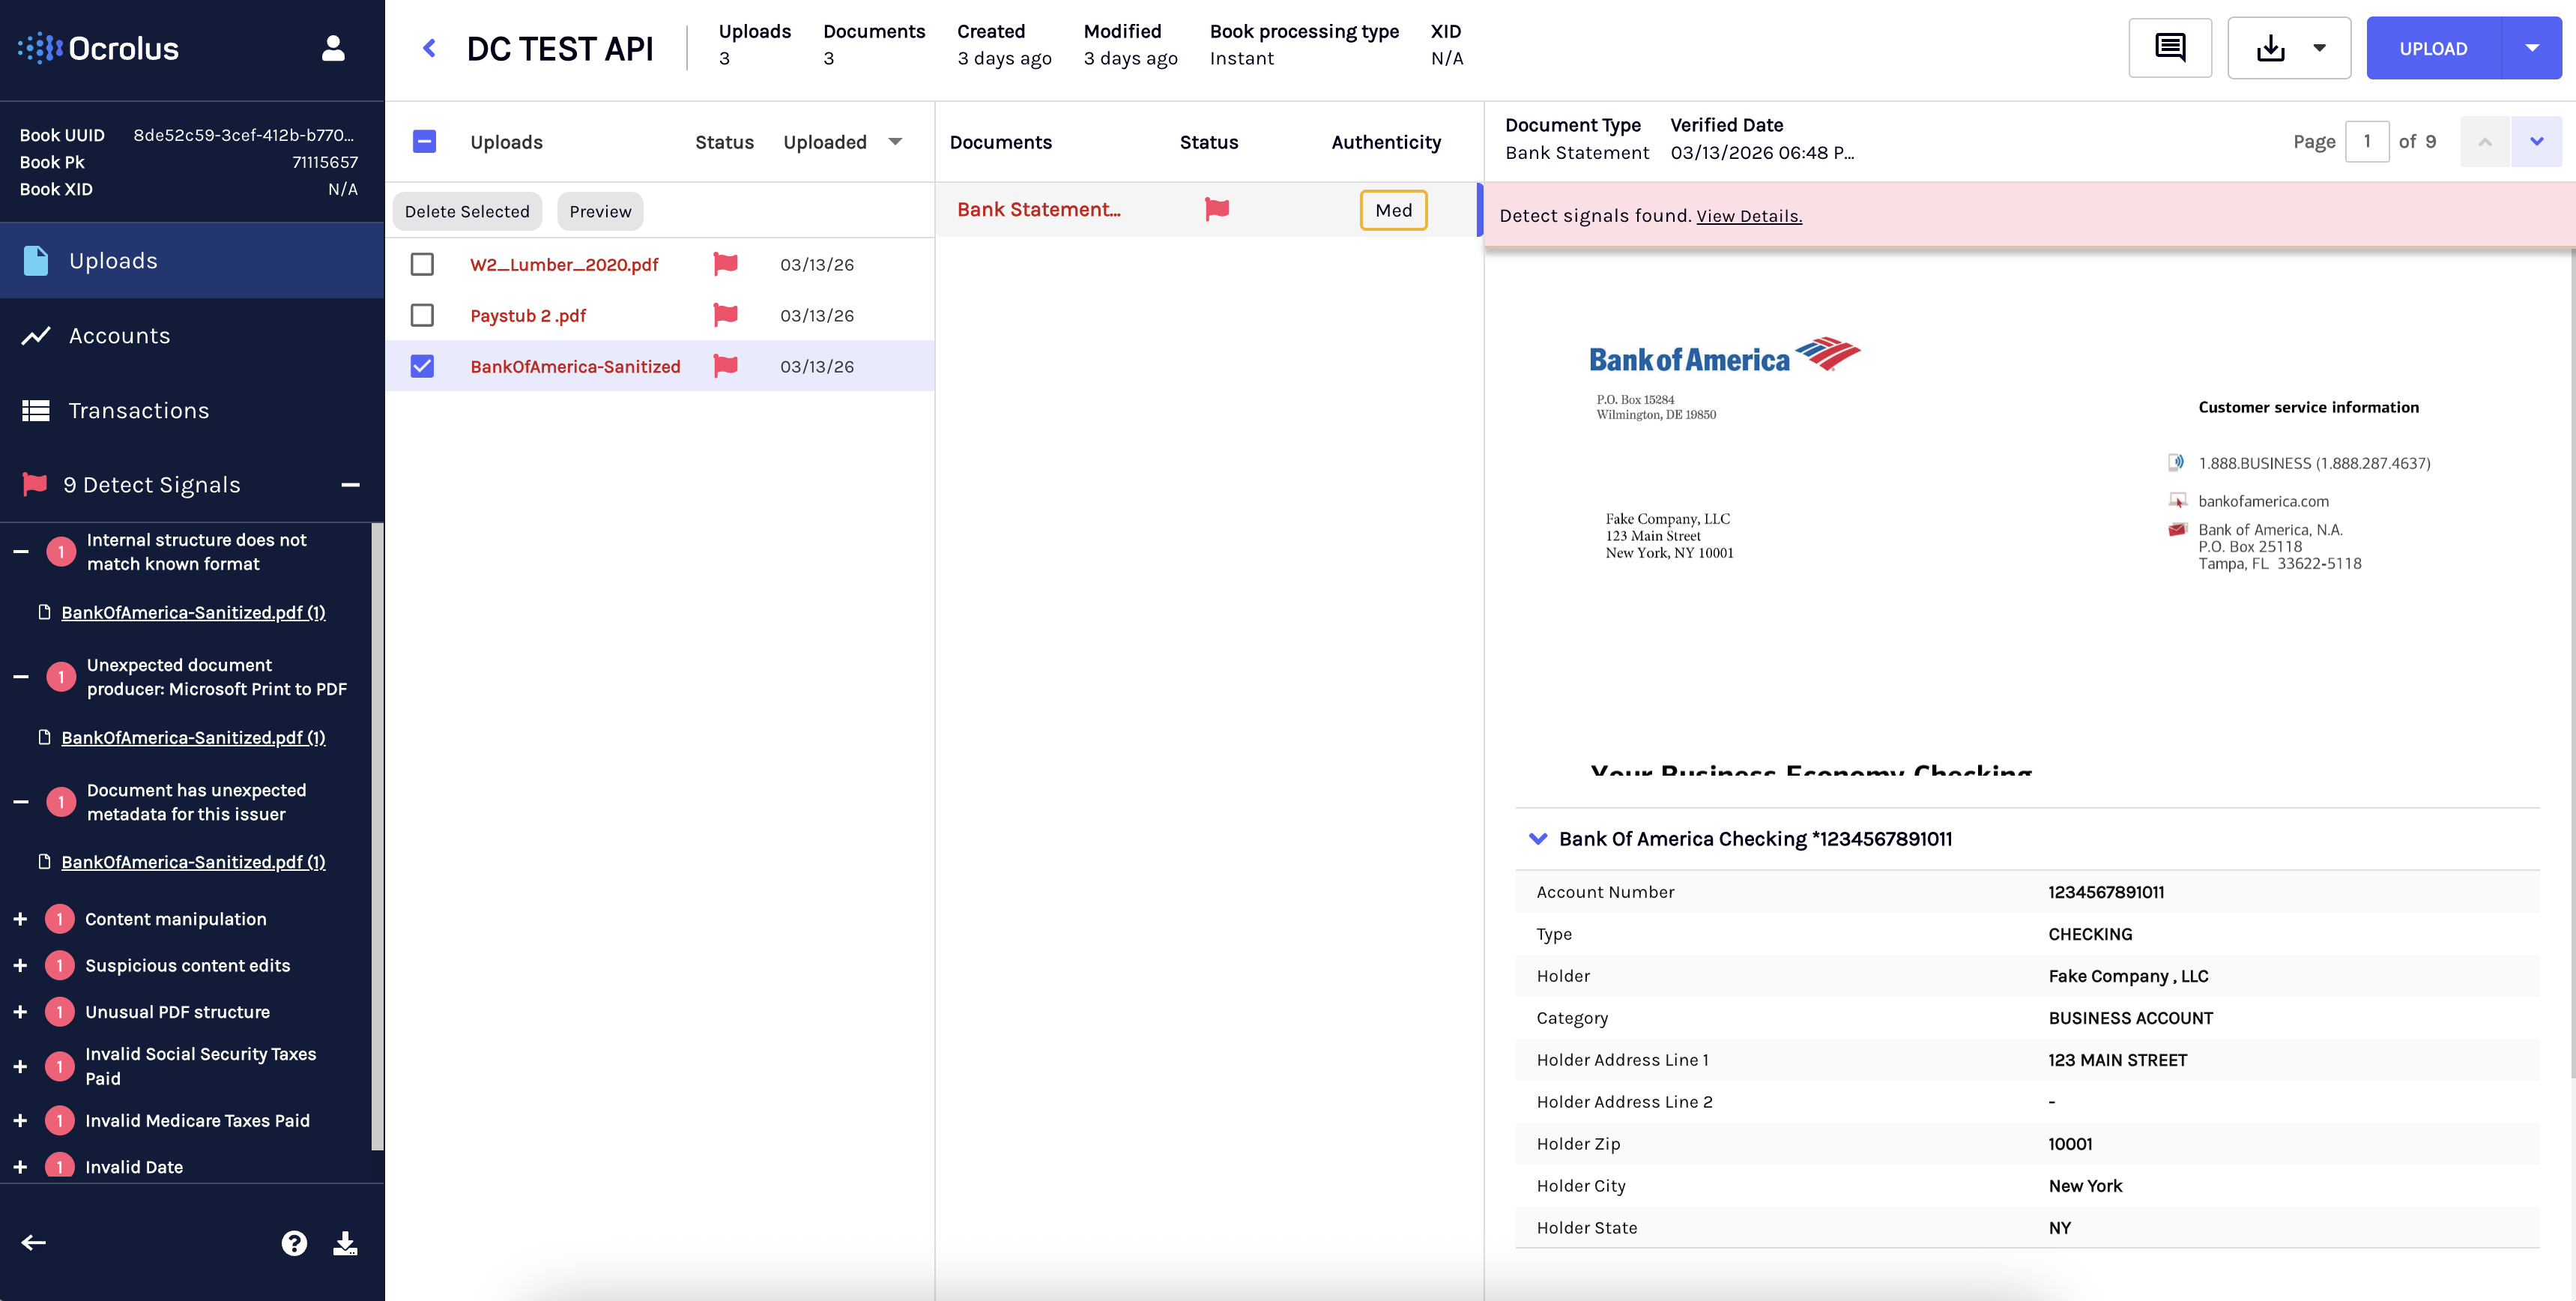Click the back arrow beside DC TEST API

click(x=429, y=48)
